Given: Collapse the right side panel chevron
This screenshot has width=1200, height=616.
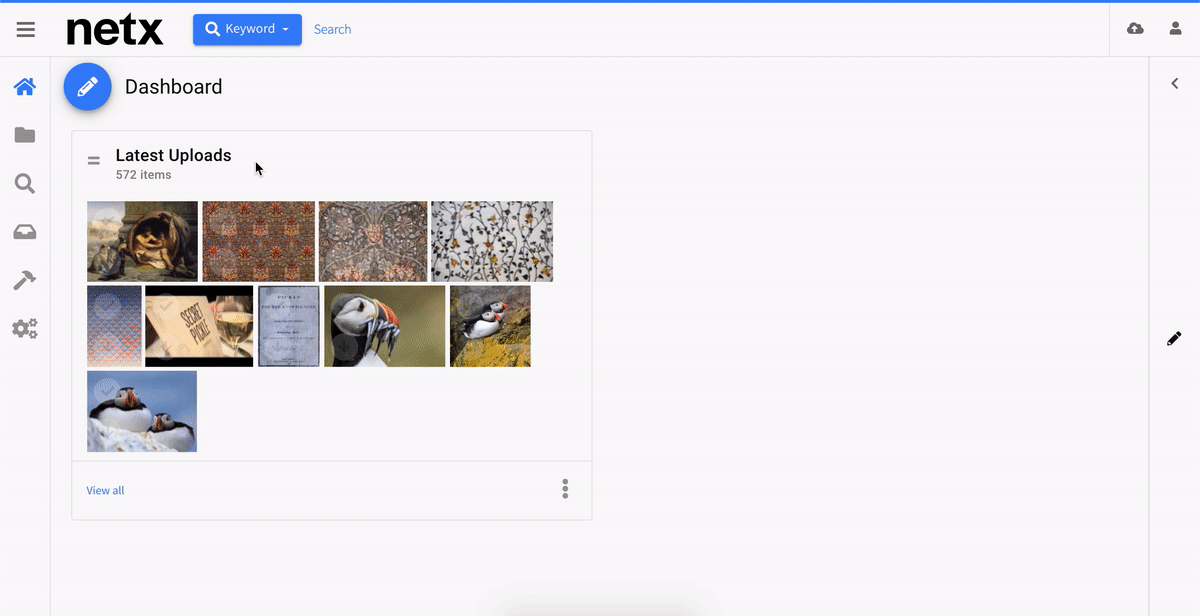Looking at the screenshot, I should 1175,84.
